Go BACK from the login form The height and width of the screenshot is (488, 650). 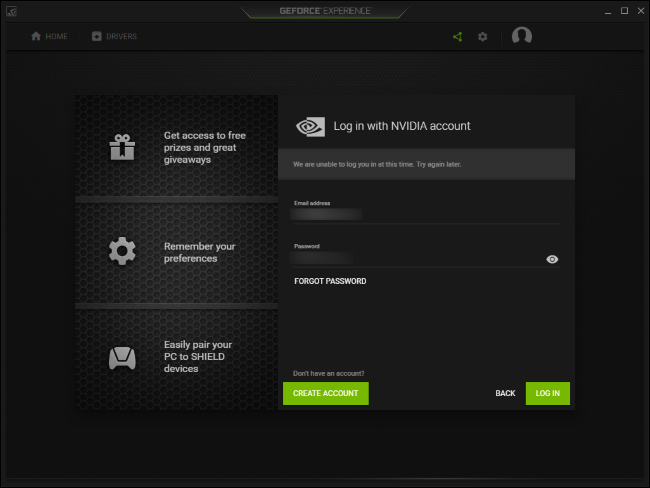(x=505, y=393)
